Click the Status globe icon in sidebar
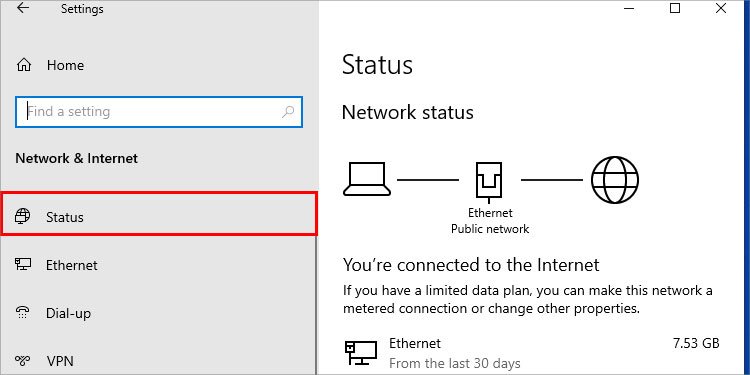750x375 pixels. 22,217
